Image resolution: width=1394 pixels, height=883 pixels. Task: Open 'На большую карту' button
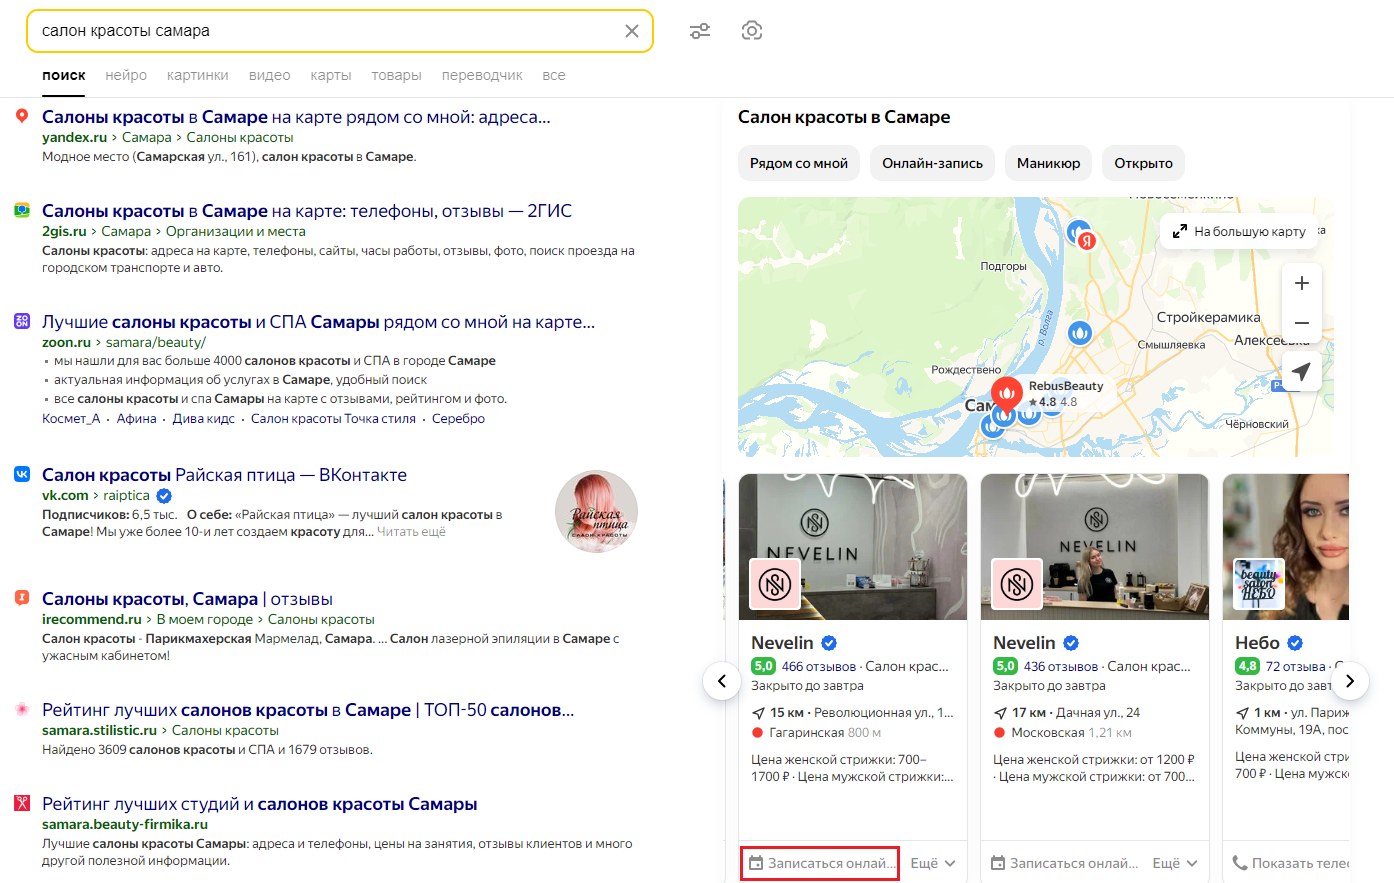1239,231
